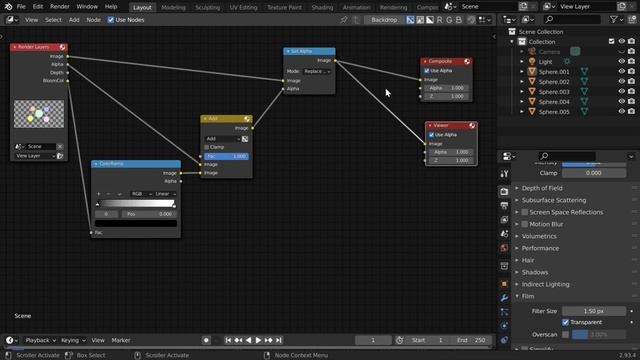The height and width of the screenshot is (360, 640).
Task: Toggle the Overscan checkbox
Action: coord(565,334)
